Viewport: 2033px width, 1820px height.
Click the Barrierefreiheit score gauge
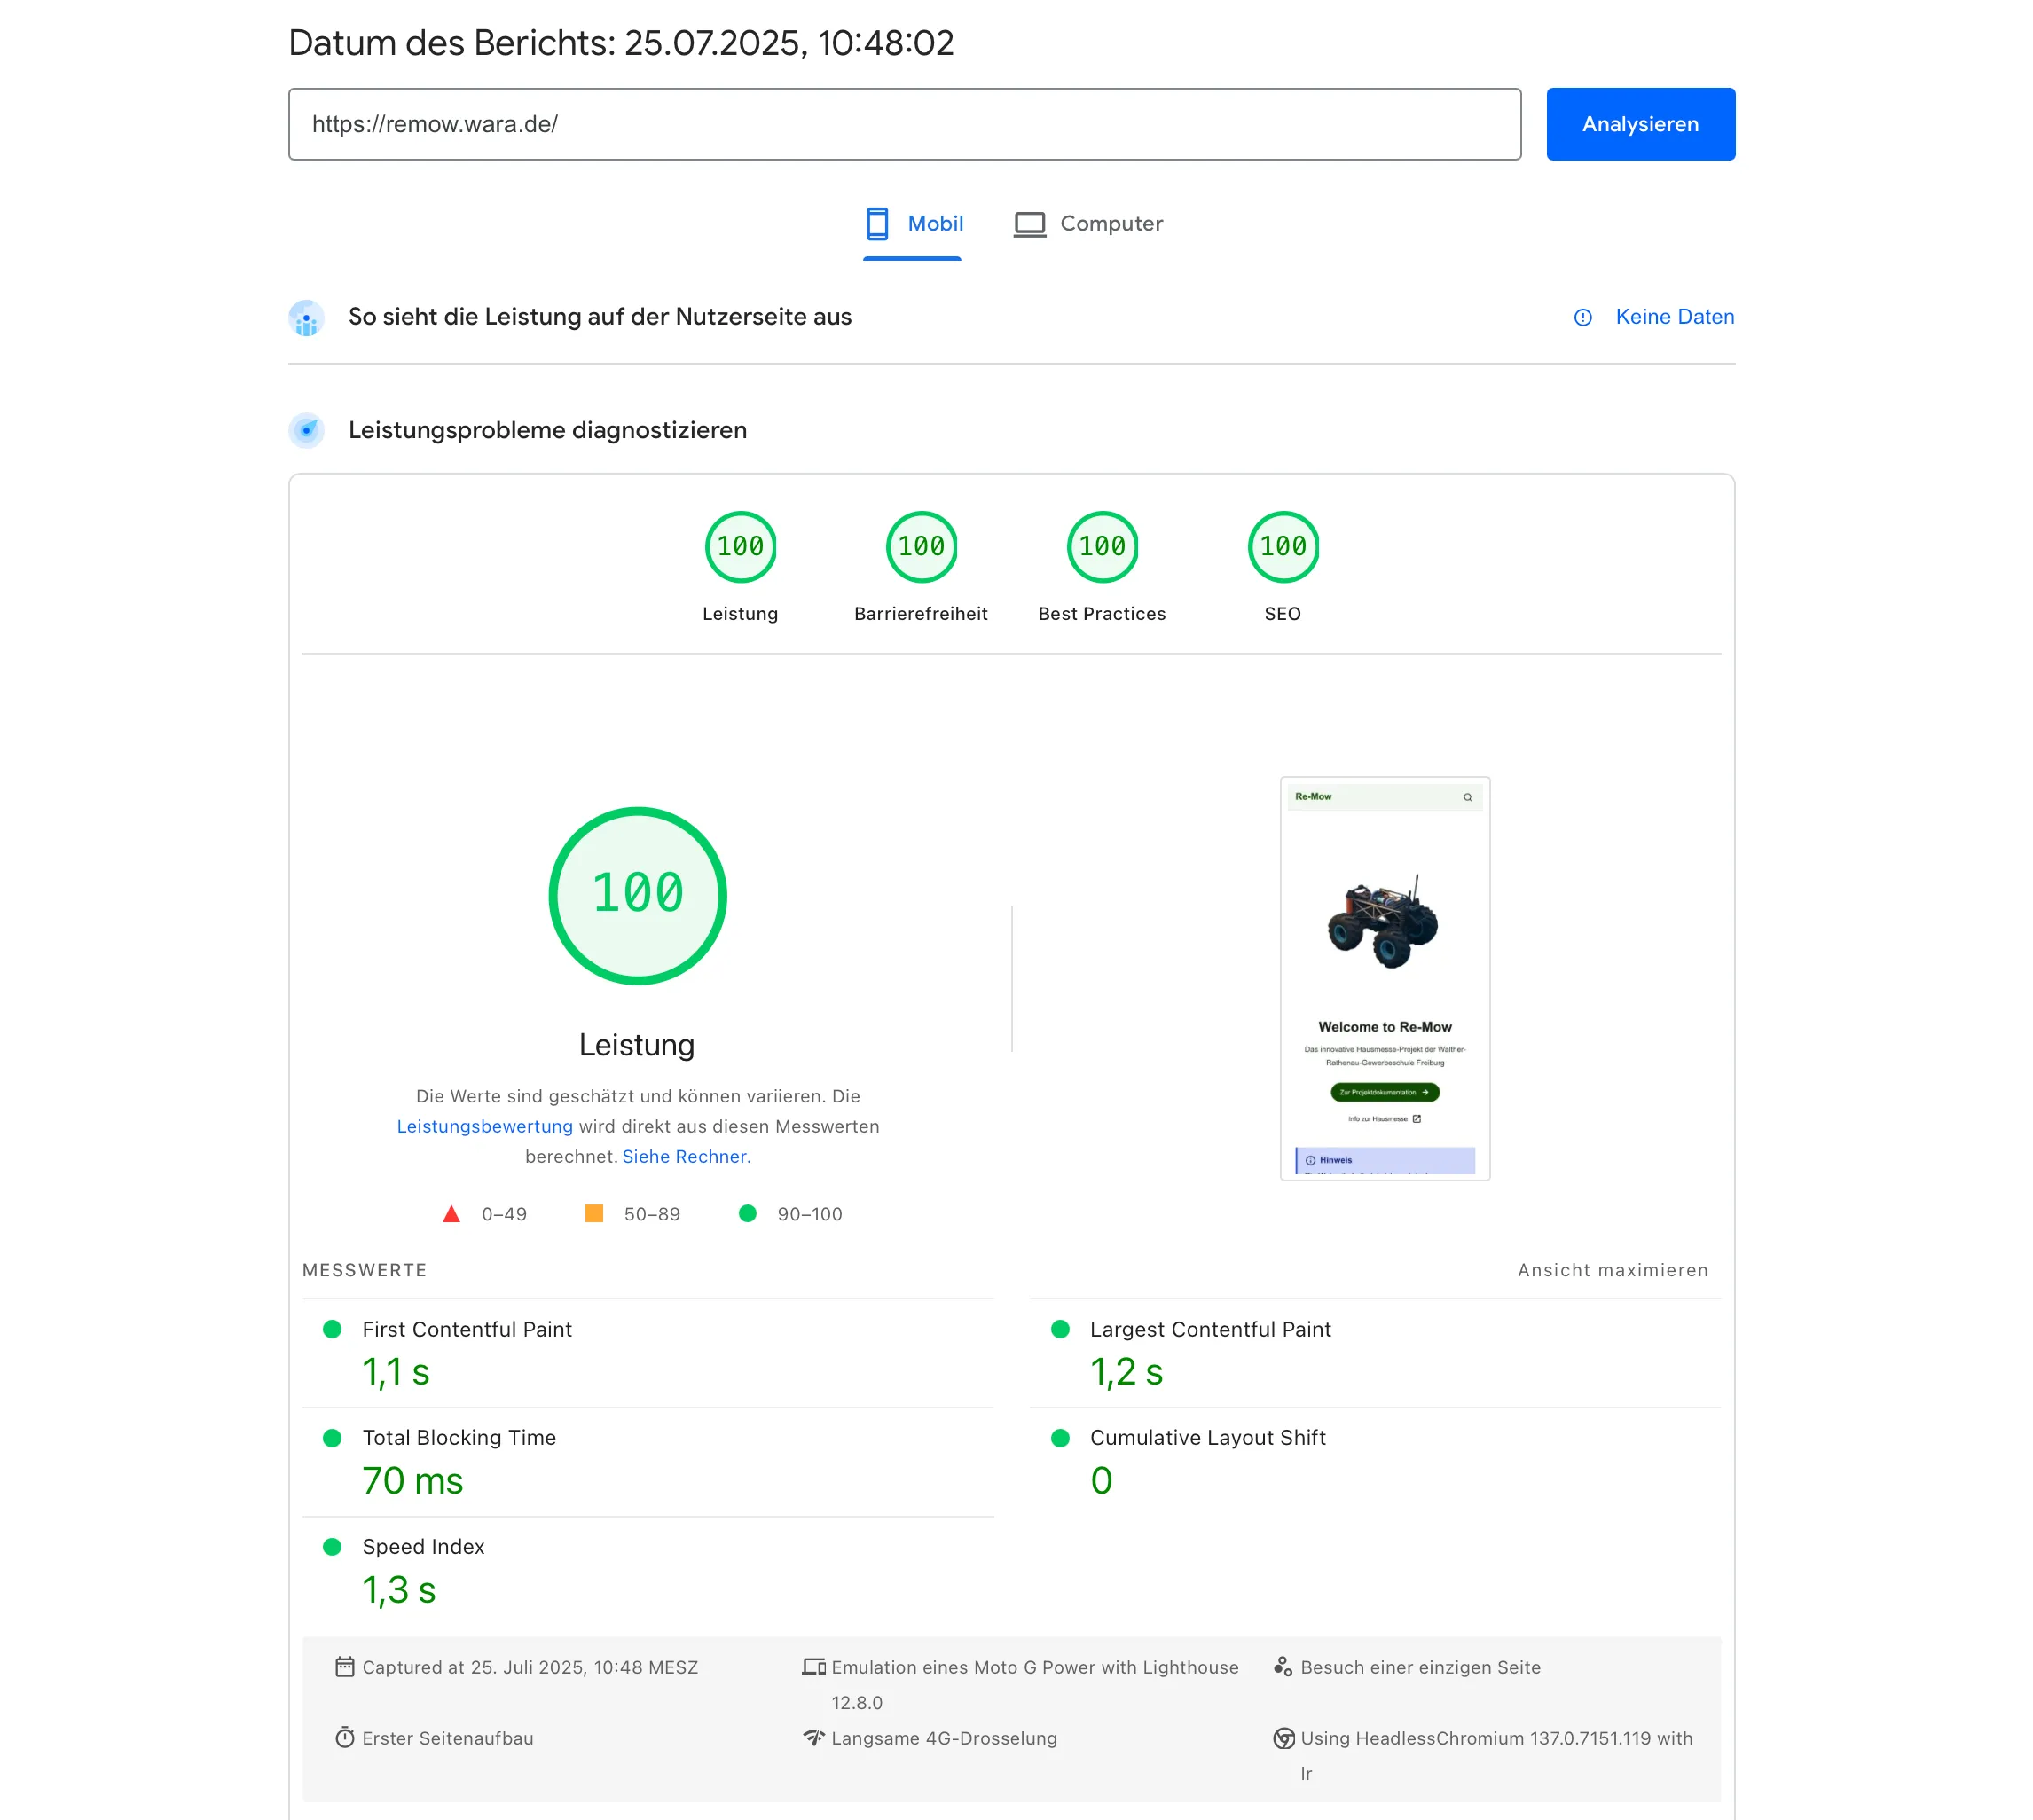tap(920, 546)
